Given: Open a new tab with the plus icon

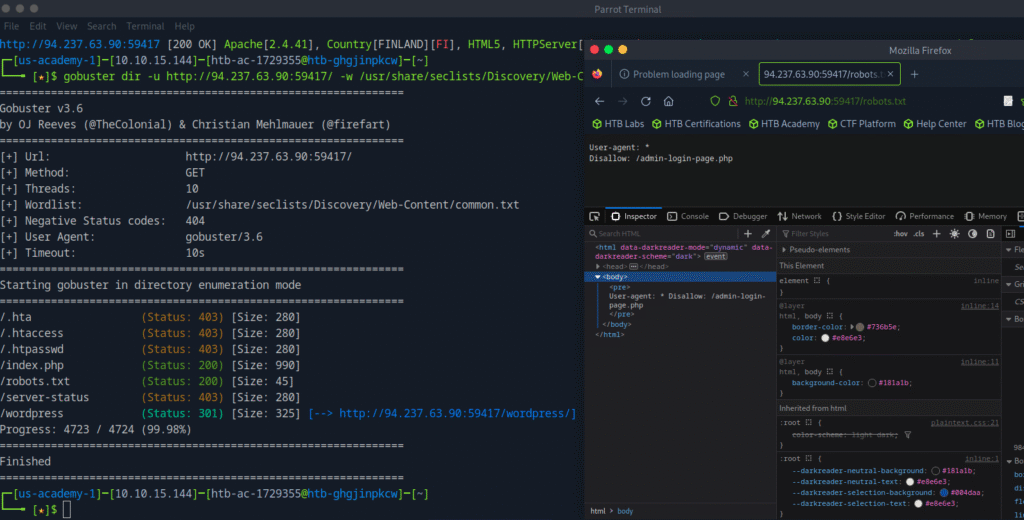Looking at the screenshot, I should (x=916, y=74).
